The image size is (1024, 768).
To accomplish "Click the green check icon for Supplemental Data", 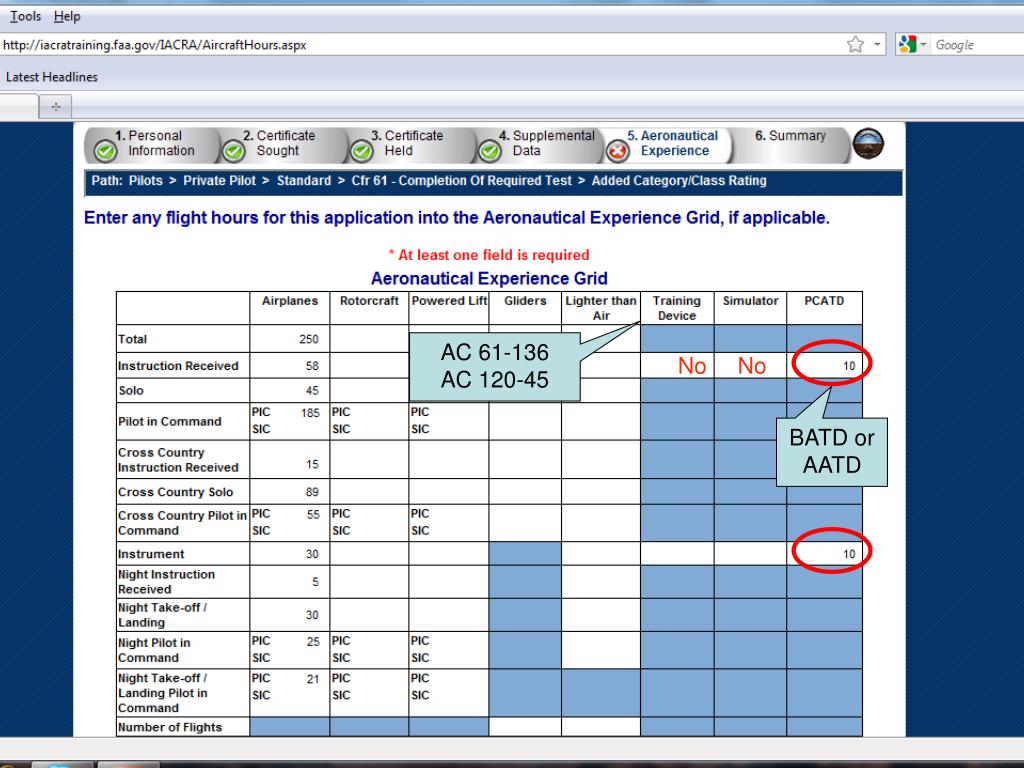I will click(x=489, y=152).
